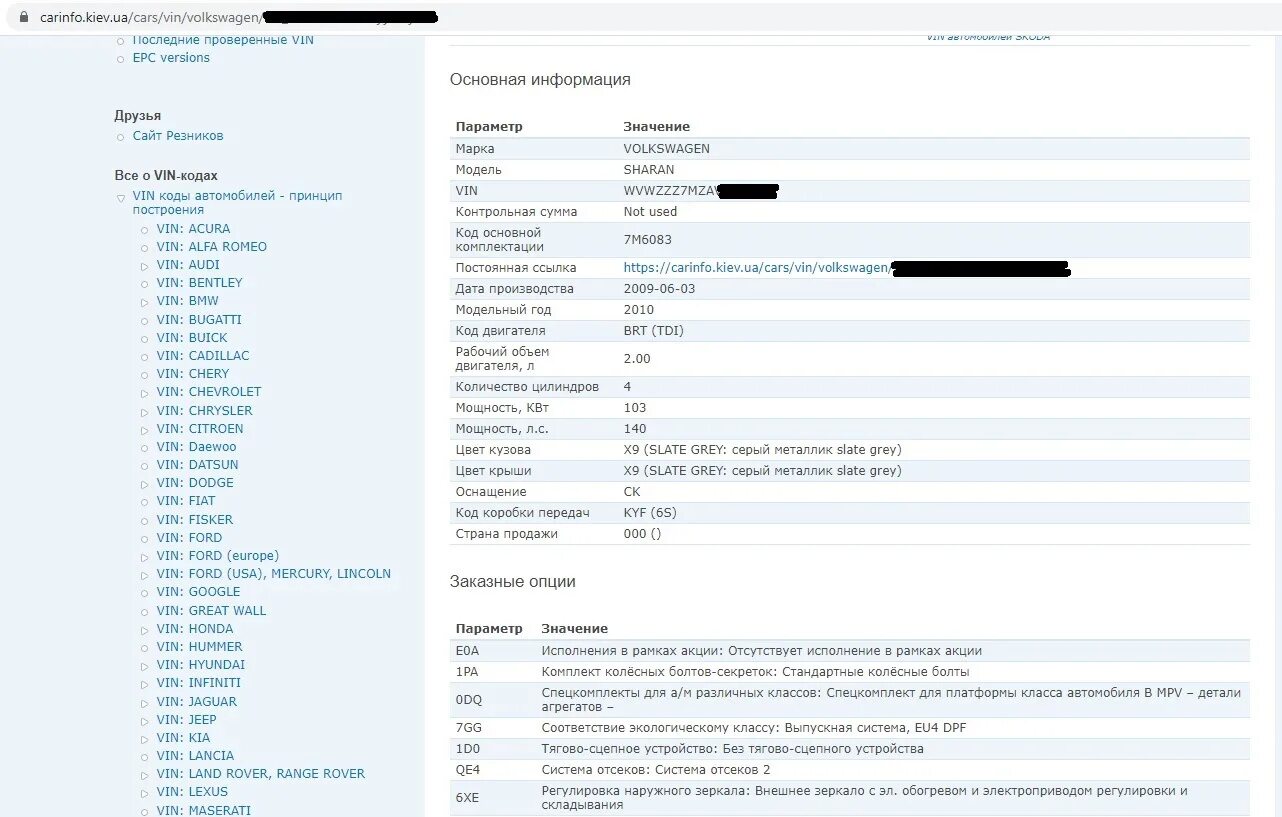Open 'VIN коды автомобилей - принцип построения' link

coord(237,203)
